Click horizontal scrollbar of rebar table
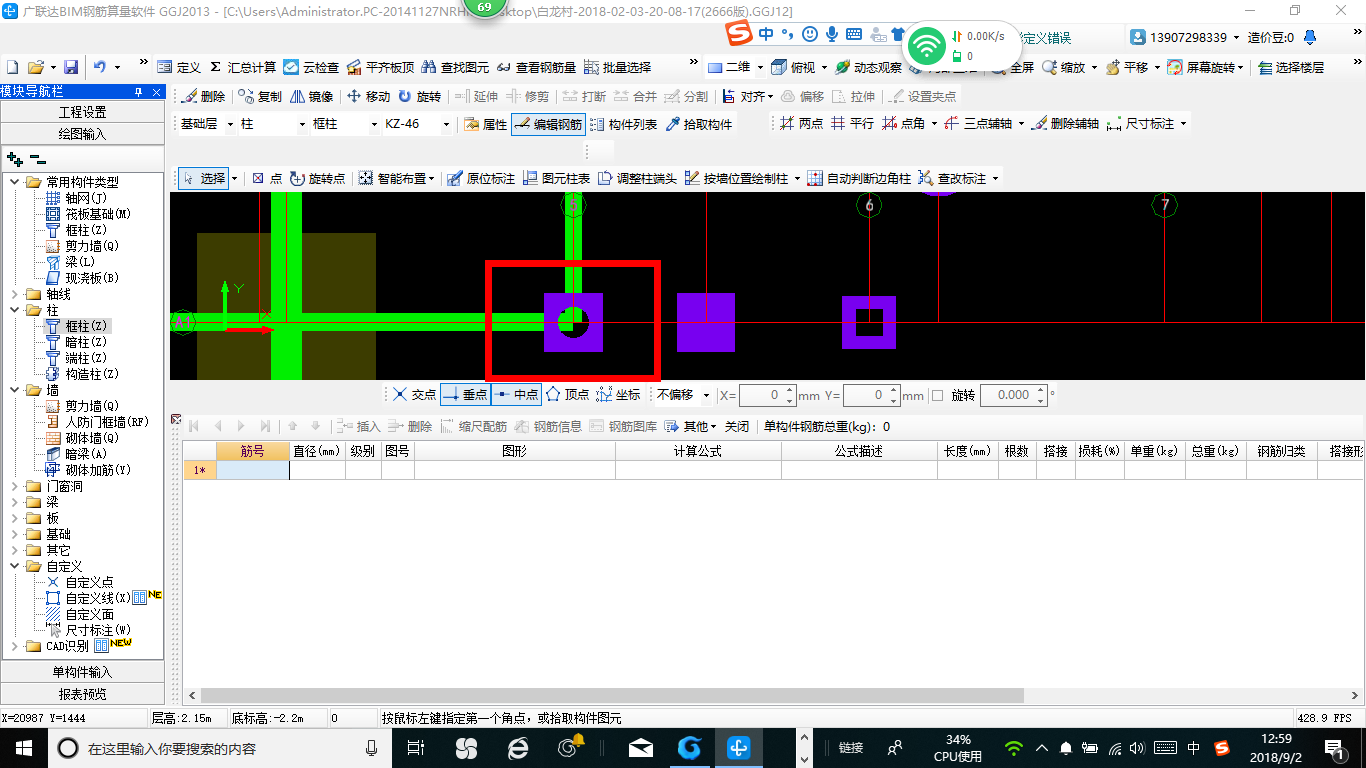The width and height of the screenshot is (1366, 768). 612,696
